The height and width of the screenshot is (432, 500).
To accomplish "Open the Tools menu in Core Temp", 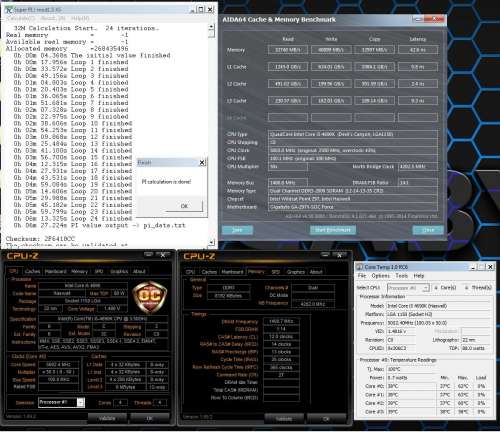I will (x=402, y=276).
